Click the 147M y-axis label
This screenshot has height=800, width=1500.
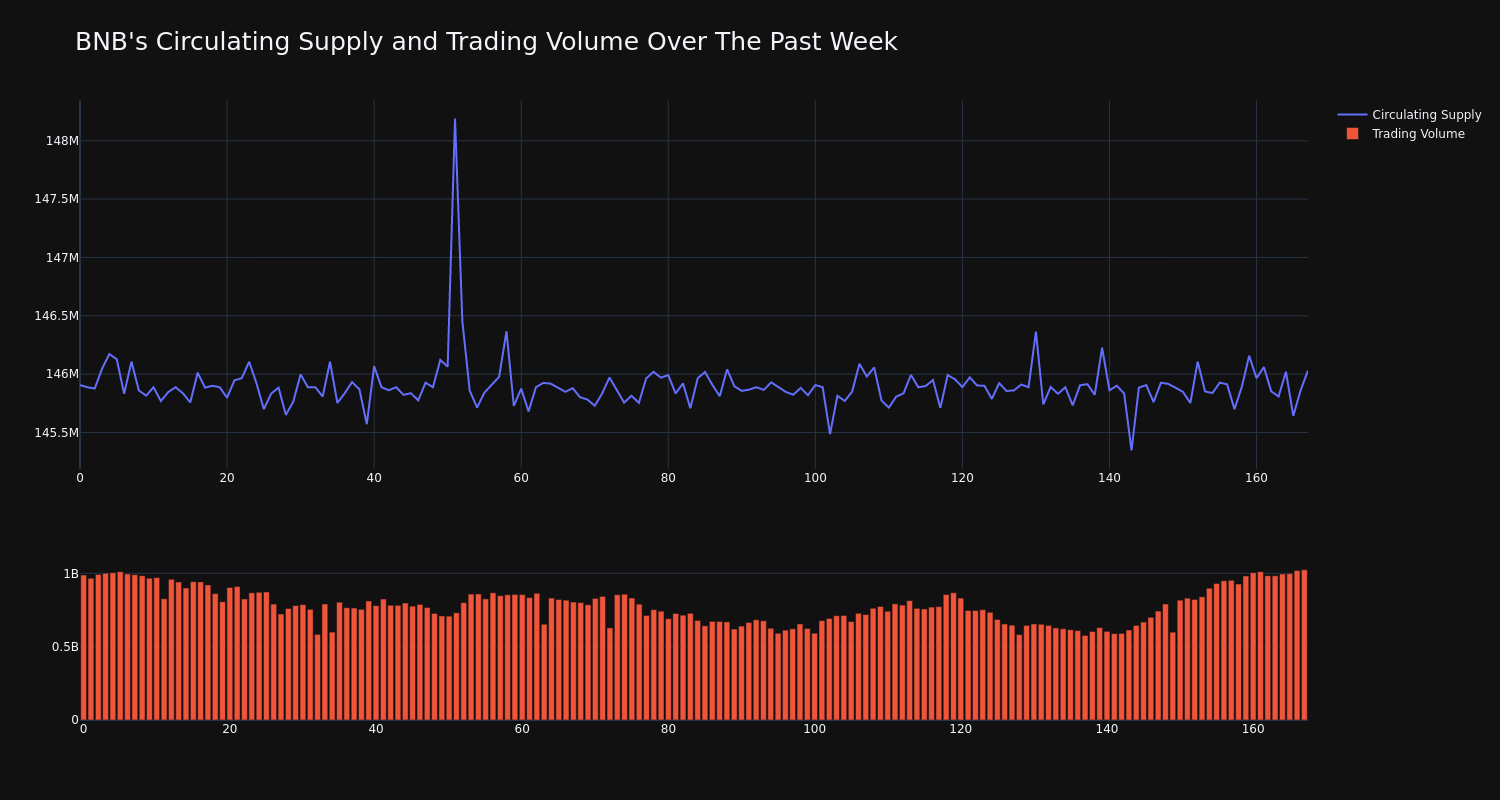(x=62, y=258)
